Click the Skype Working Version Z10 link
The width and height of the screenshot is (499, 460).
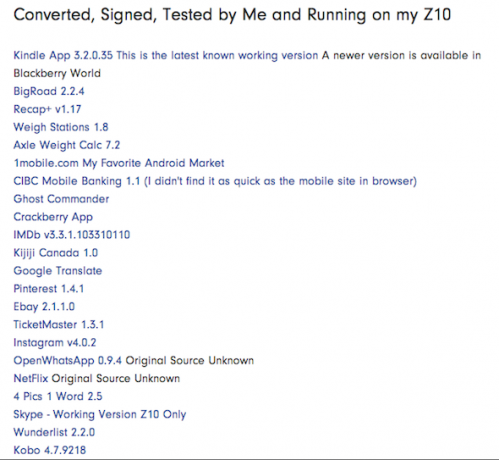[100, 415]
